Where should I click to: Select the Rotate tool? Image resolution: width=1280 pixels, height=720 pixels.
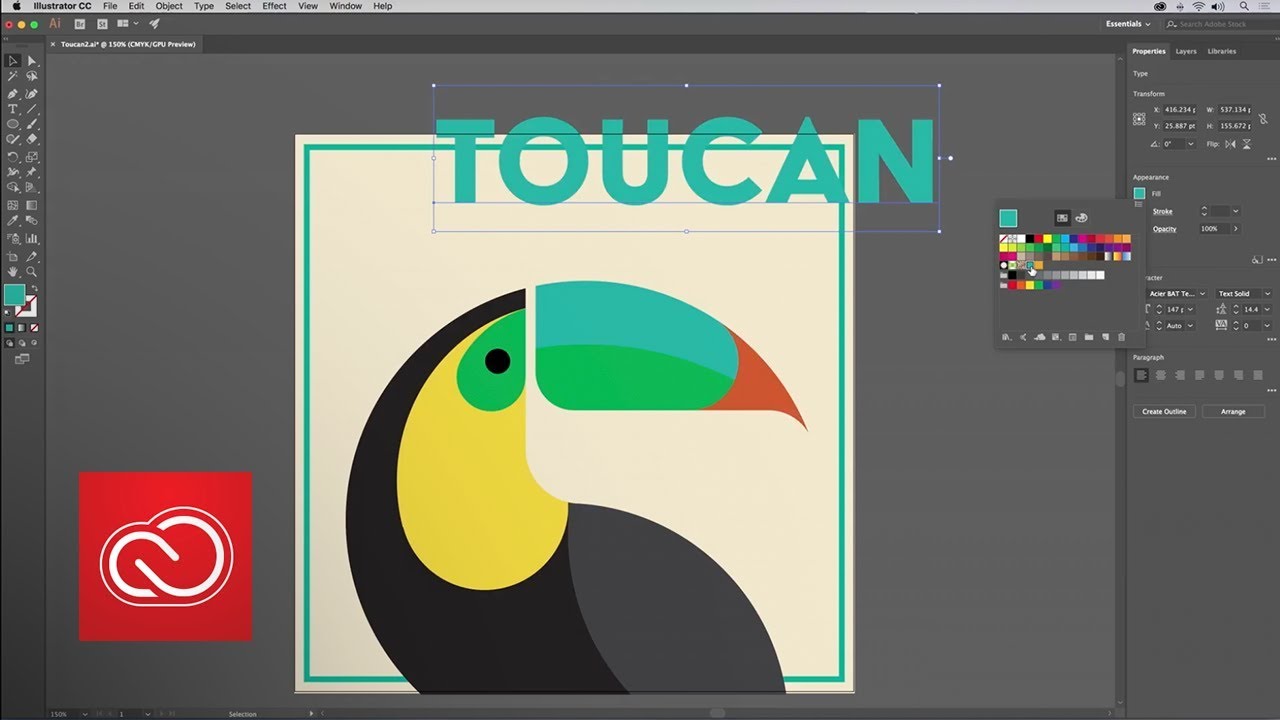point(13,157)
